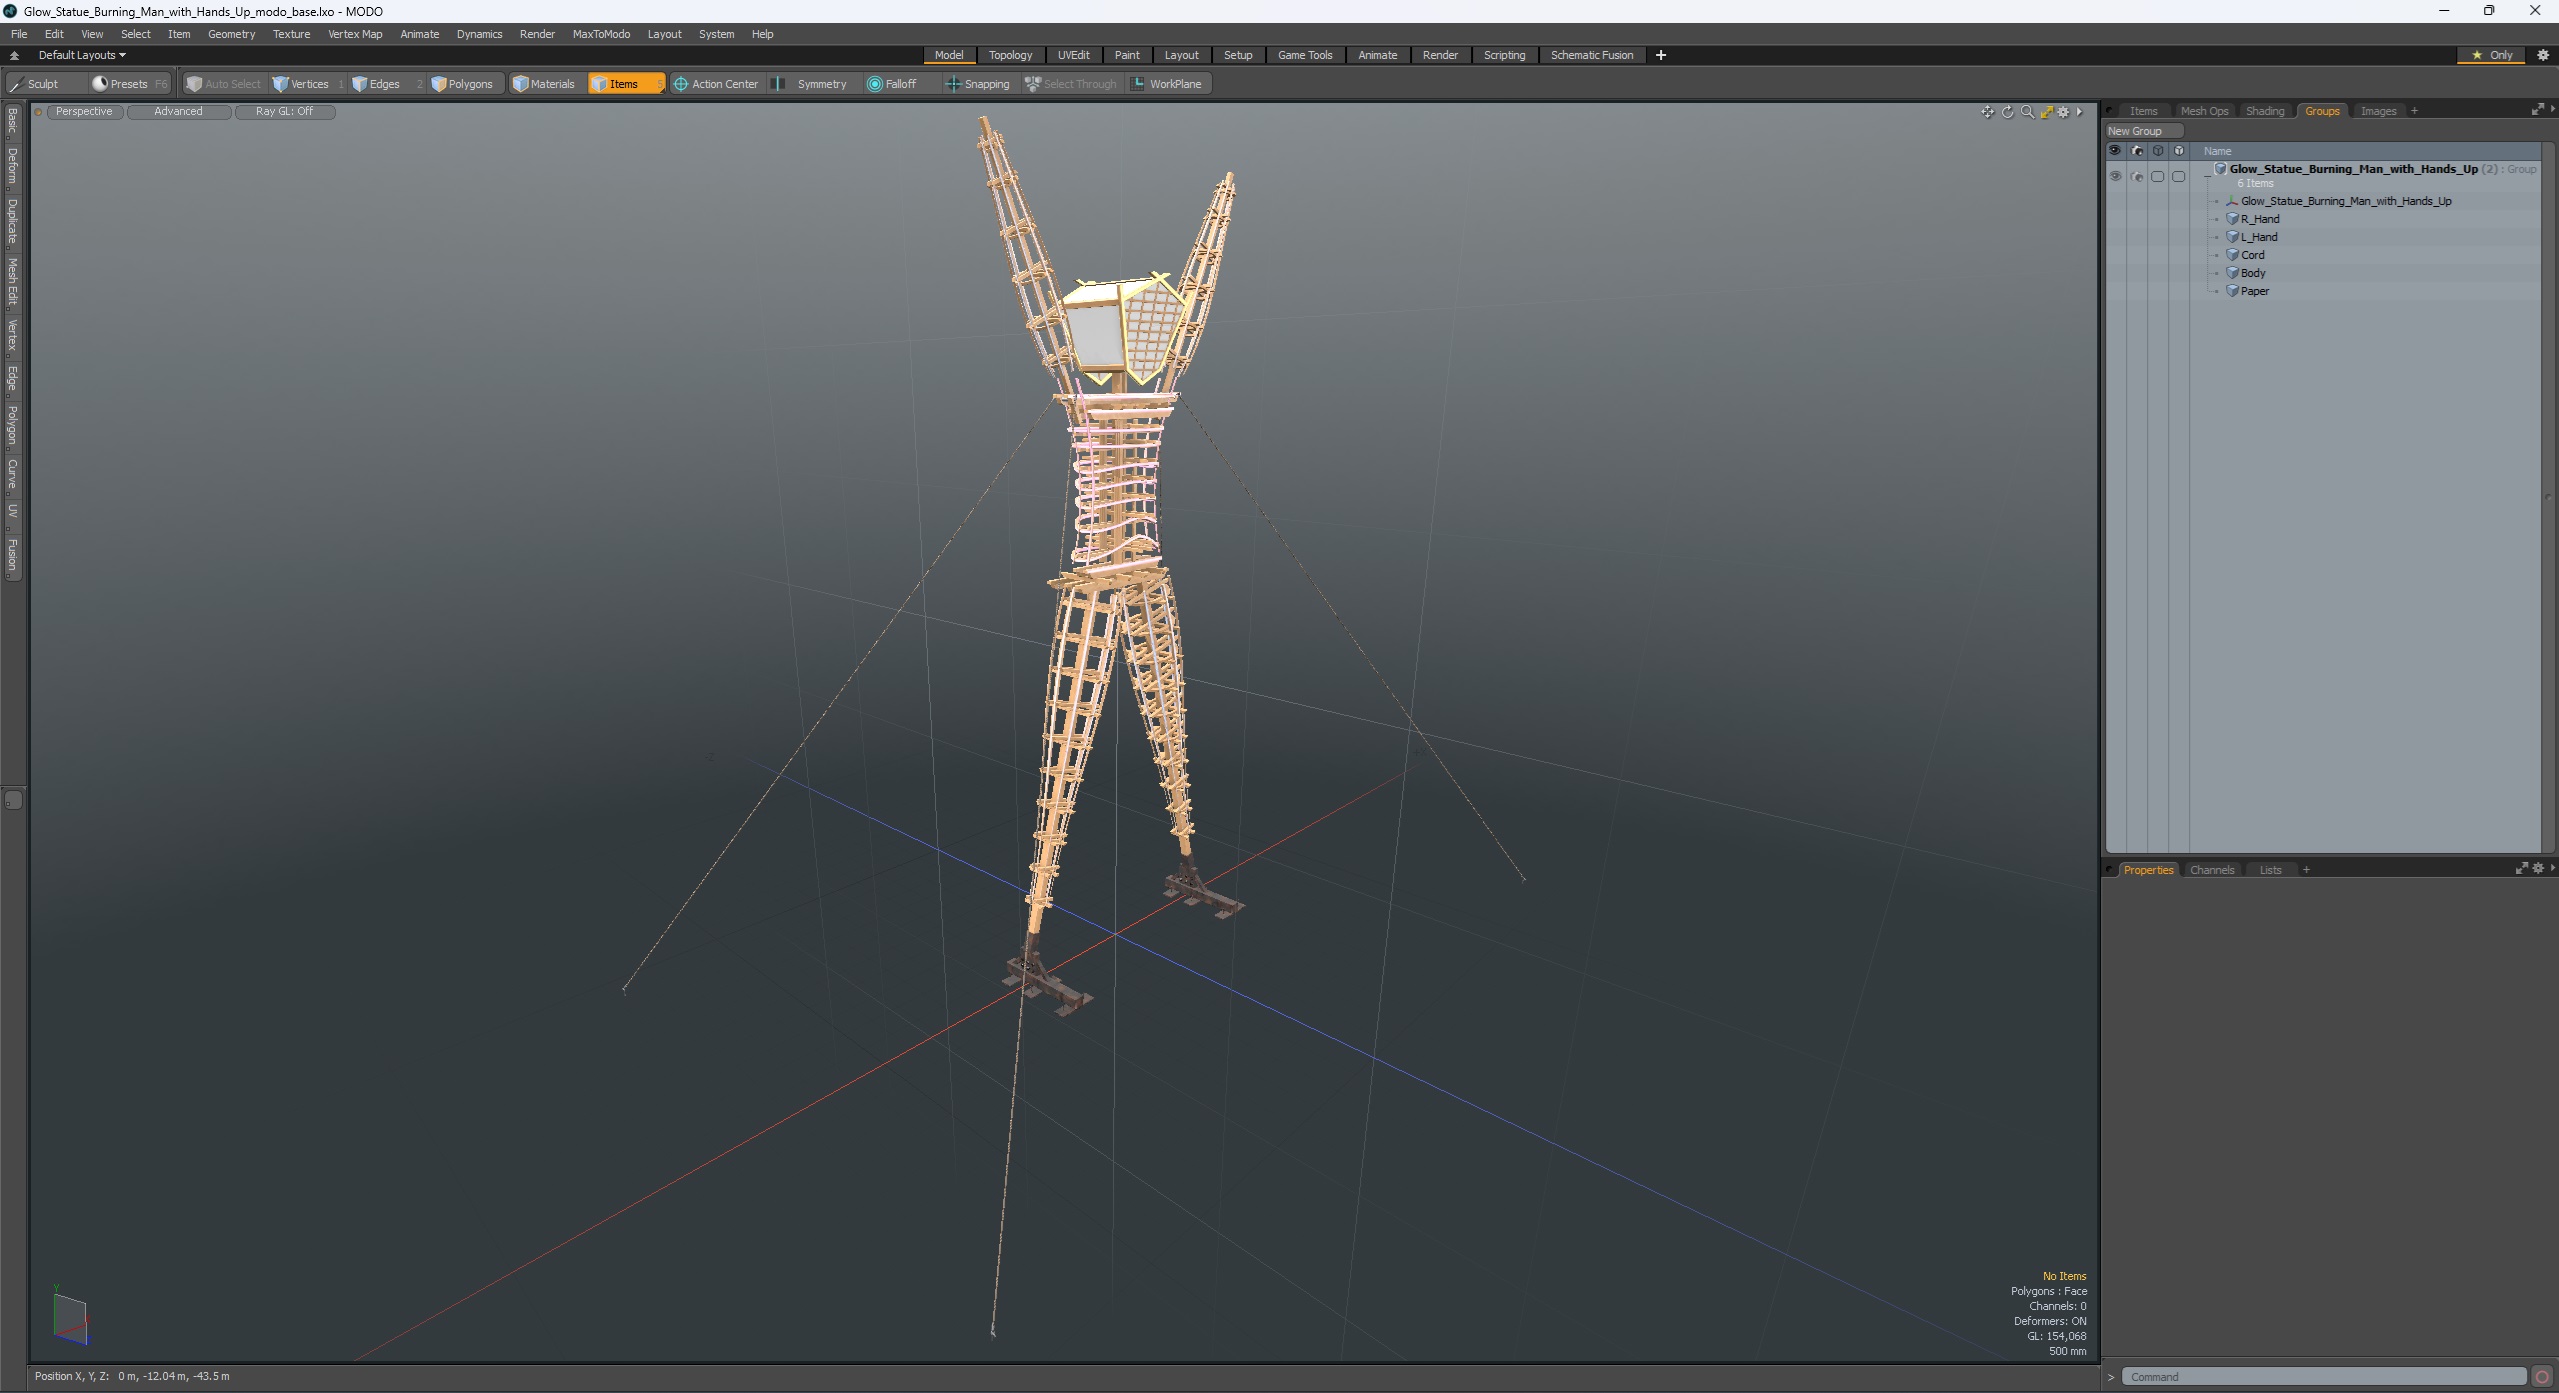Screen dimensions: 2559x1393
Task: Open settings gear next to Only button
Action: coord(2542,55)
